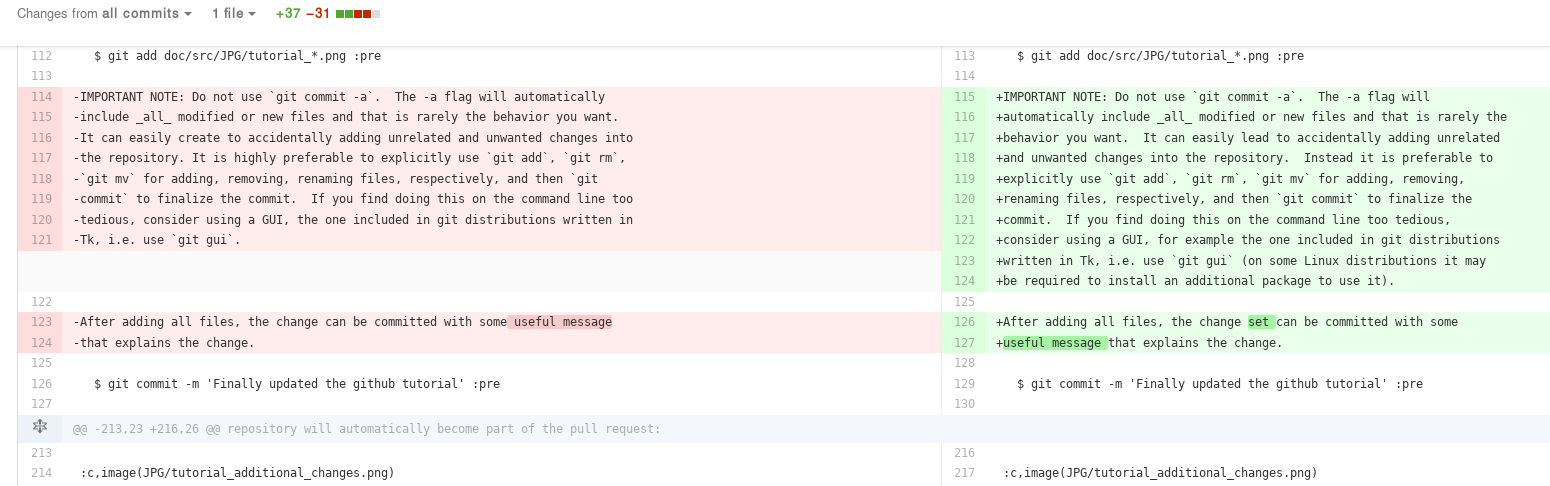Click the +37 additions count
The image size is (1550, 486).
[288, 14]
